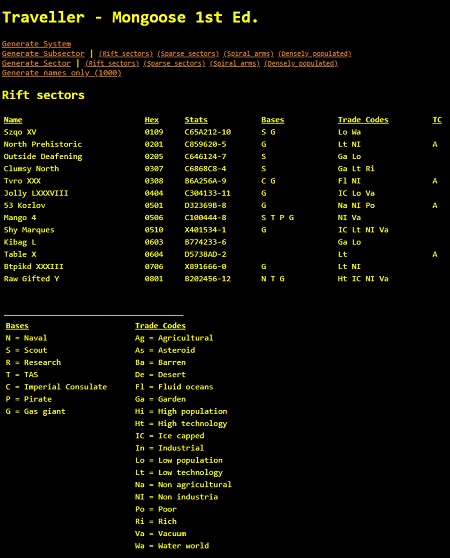This screenshot has width=450, height=558.
Task: Click the Rift sectors heading
Action: click(x=43, y=95)
